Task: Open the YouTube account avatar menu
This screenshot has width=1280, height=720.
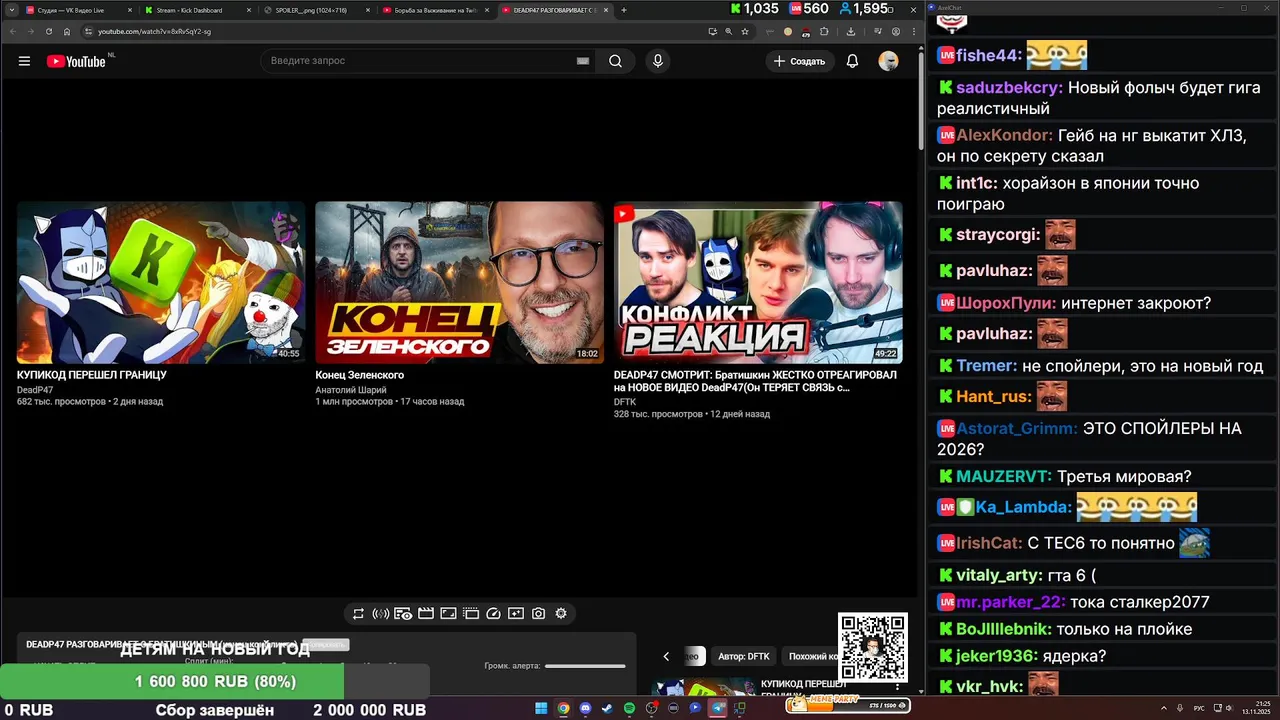Action: [888, 61]
